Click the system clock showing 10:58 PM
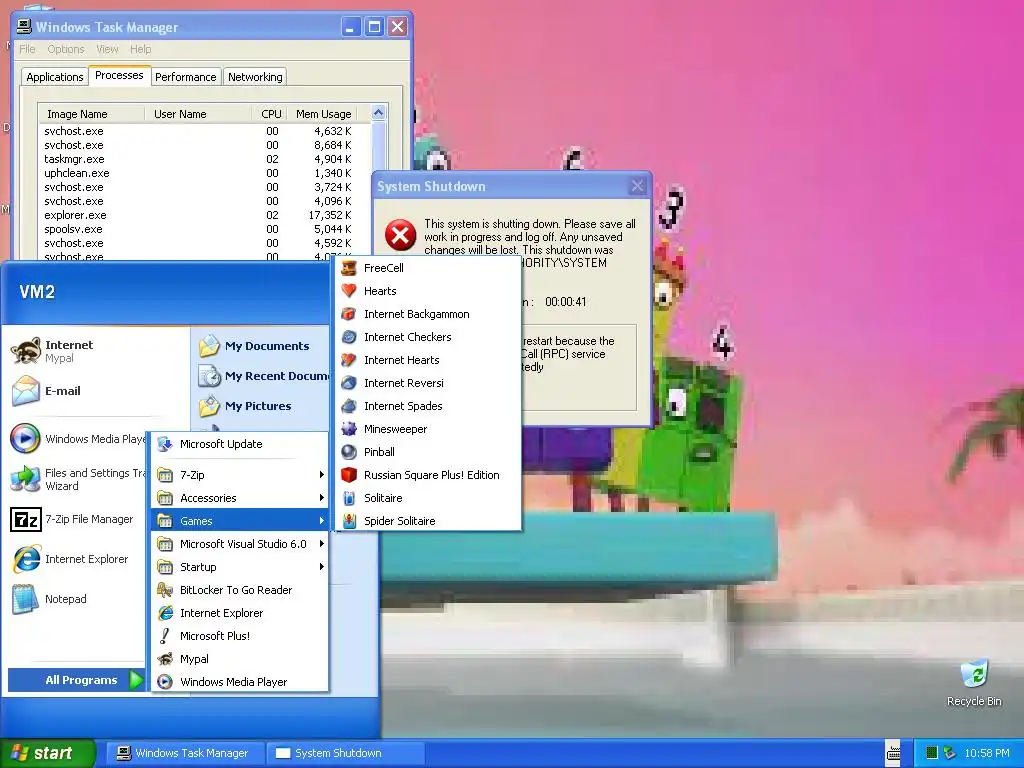Screen dimensions: 1024x768 tap(987, 753)
